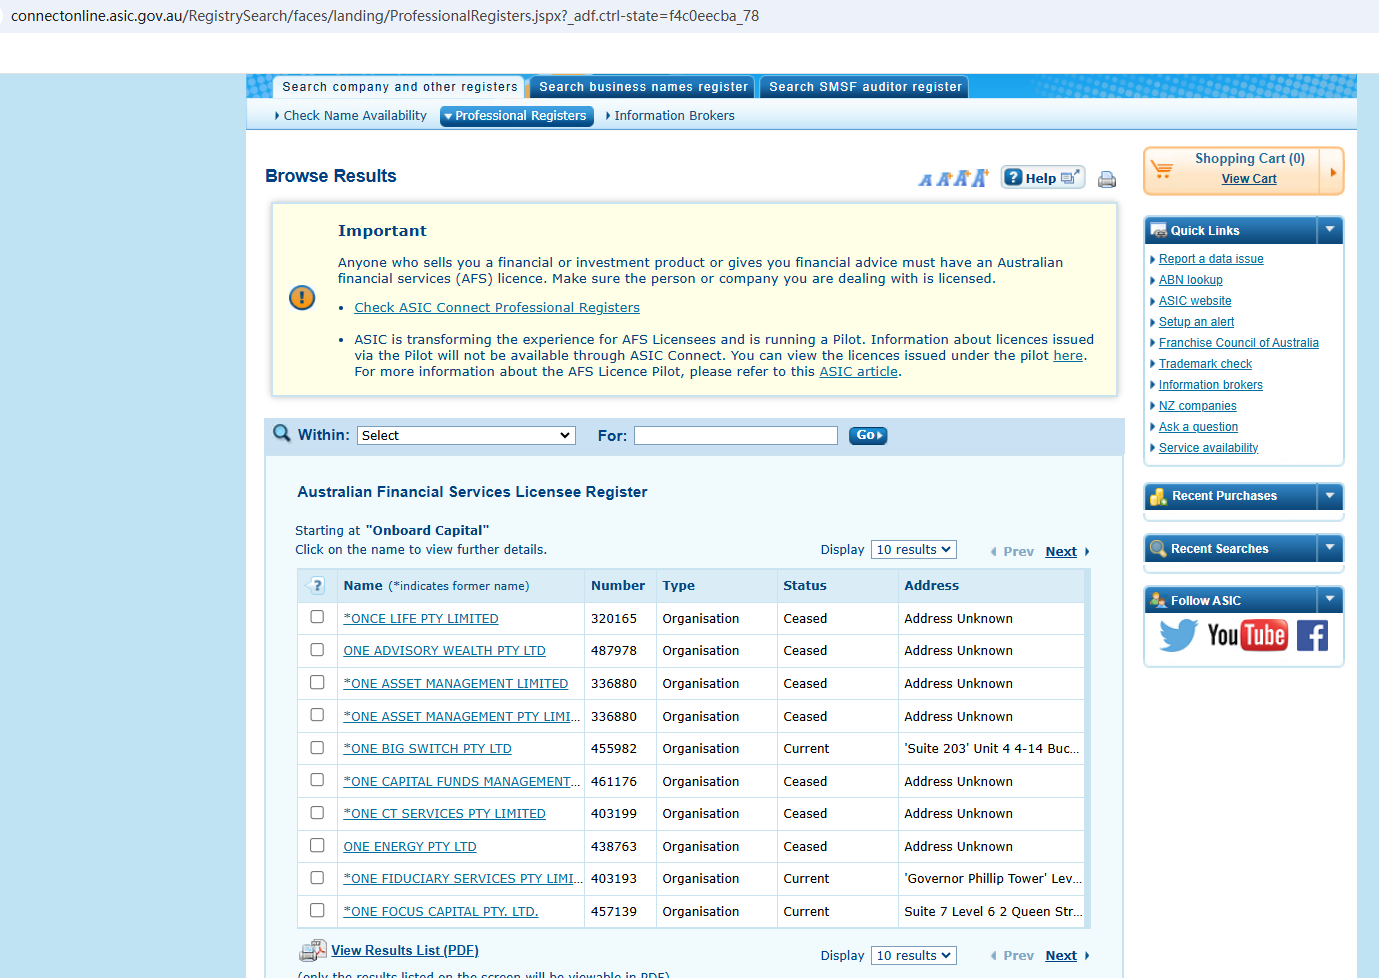Tick the checkbox for ONCE LIFE PTY LIMITED
Viewport: 1379px width, 978px height.
[317, 617]
